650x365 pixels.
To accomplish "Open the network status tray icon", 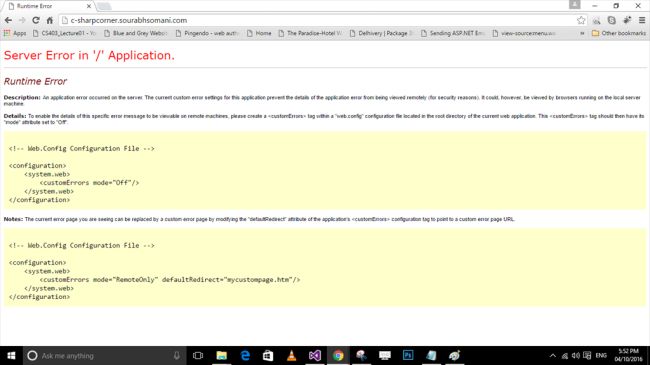I will pos(565,355).
